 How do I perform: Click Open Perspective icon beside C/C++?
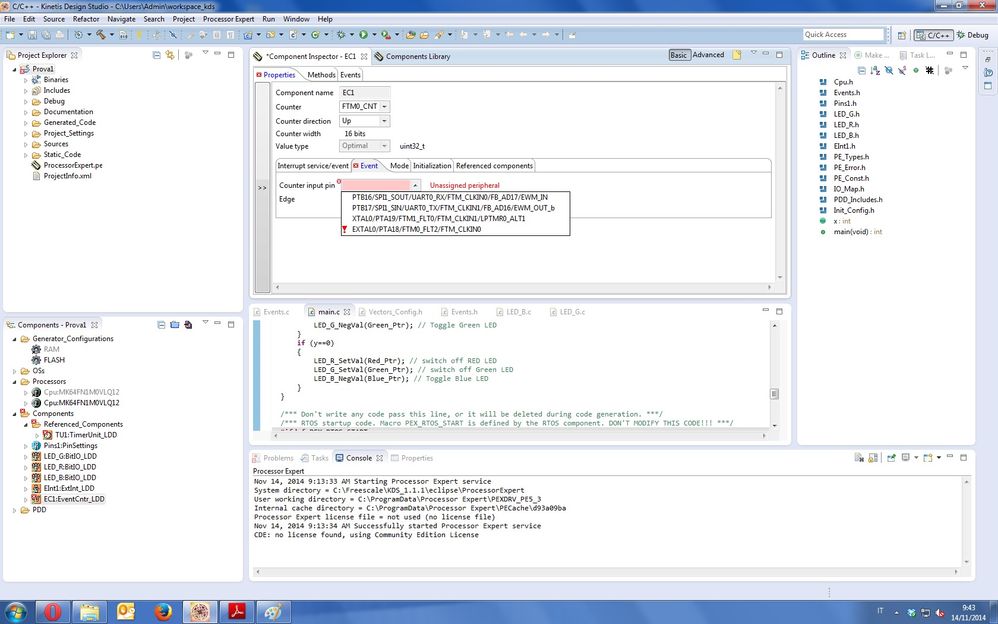point(901,35)
